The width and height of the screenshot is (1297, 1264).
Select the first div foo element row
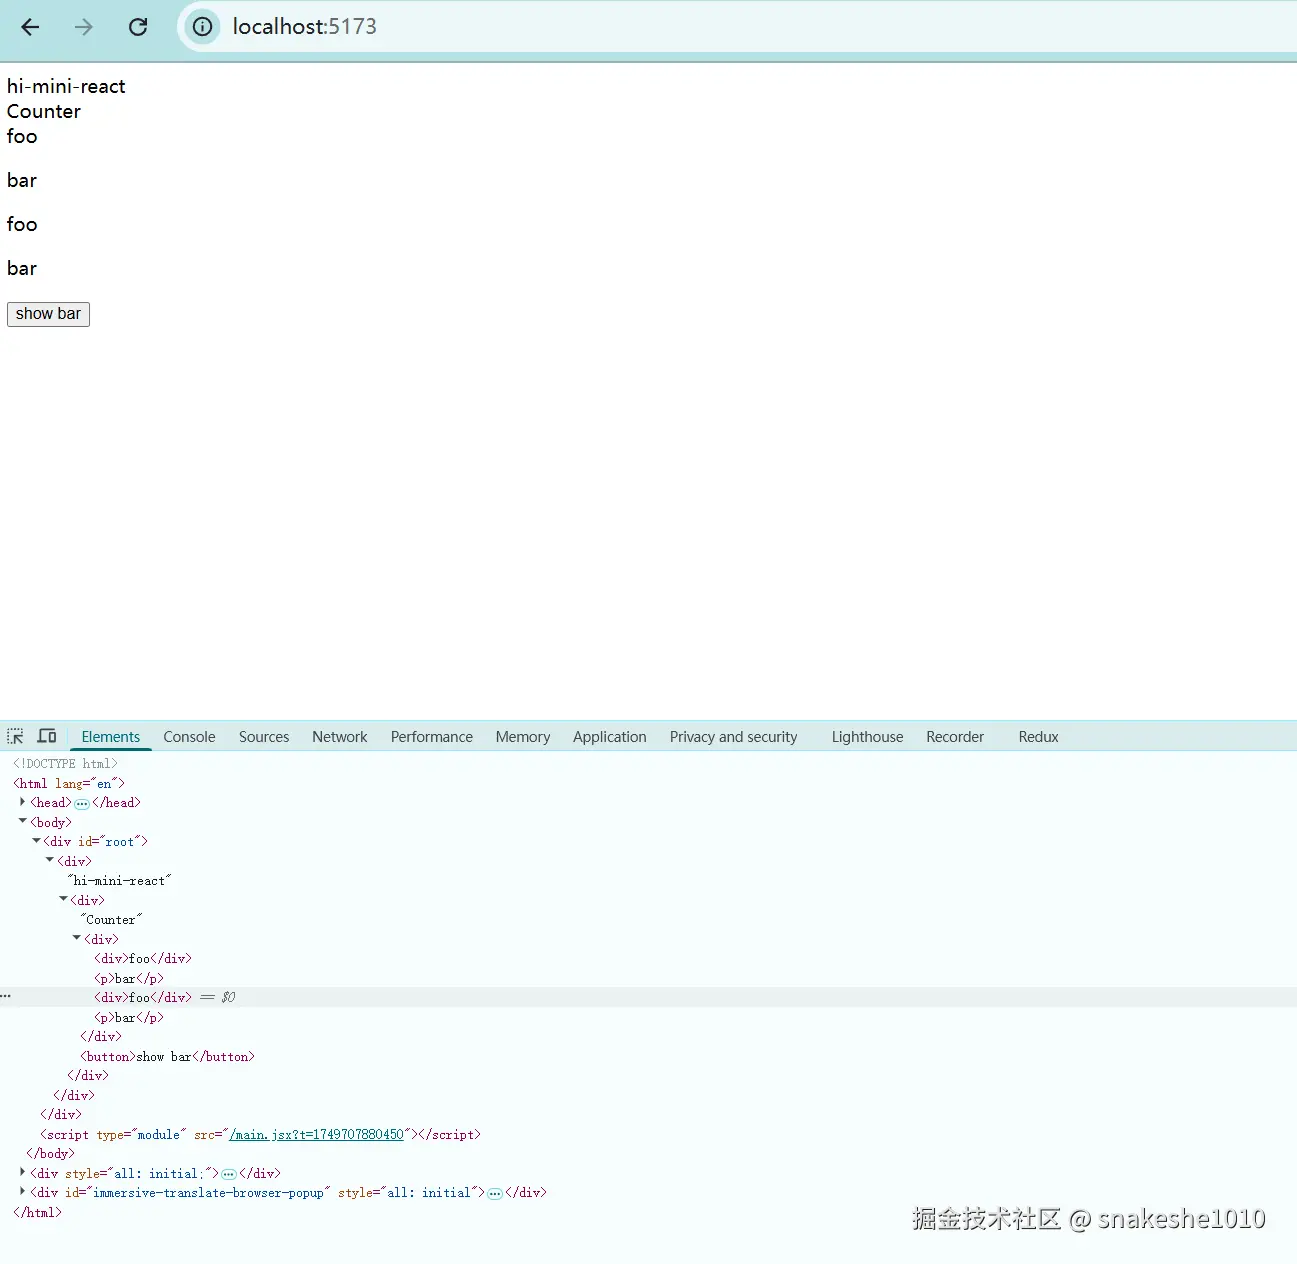(143, 958)
